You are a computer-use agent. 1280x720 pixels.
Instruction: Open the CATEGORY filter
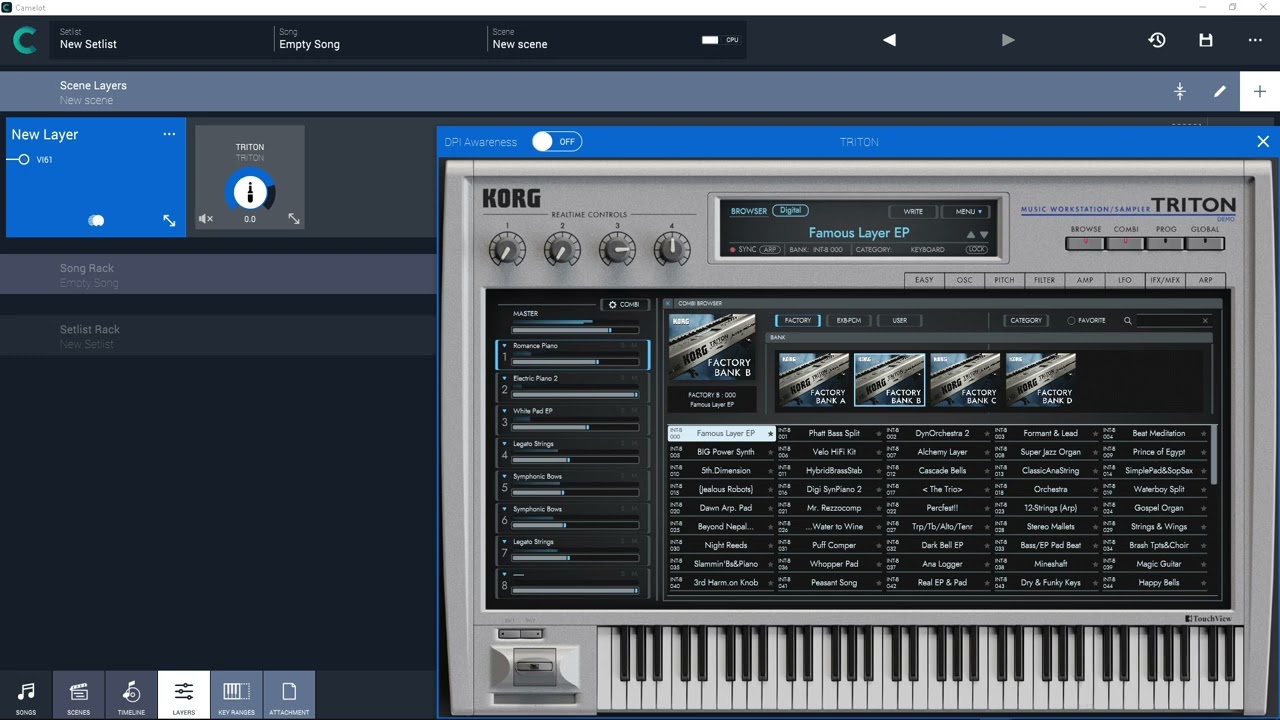[x=1026, y=321]
